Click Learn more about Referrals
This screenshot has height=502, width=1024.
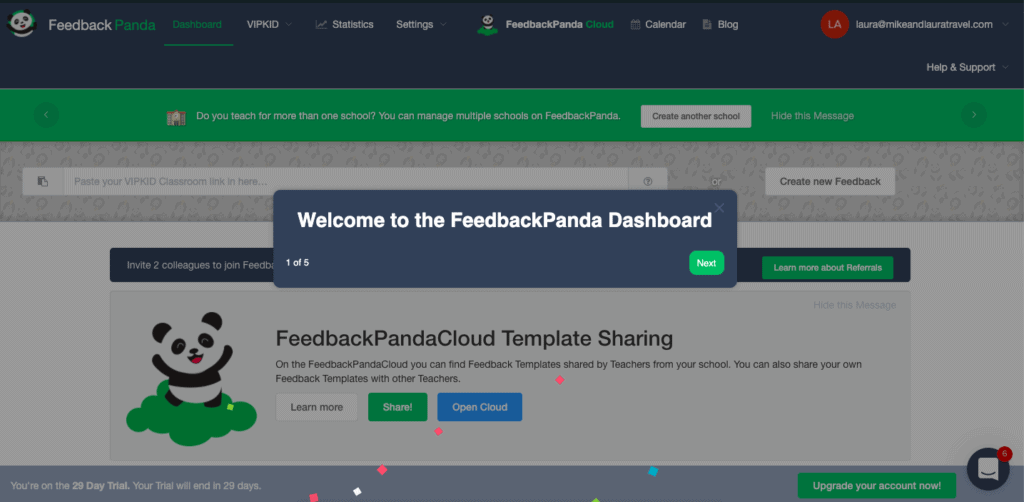pos(827,268)
